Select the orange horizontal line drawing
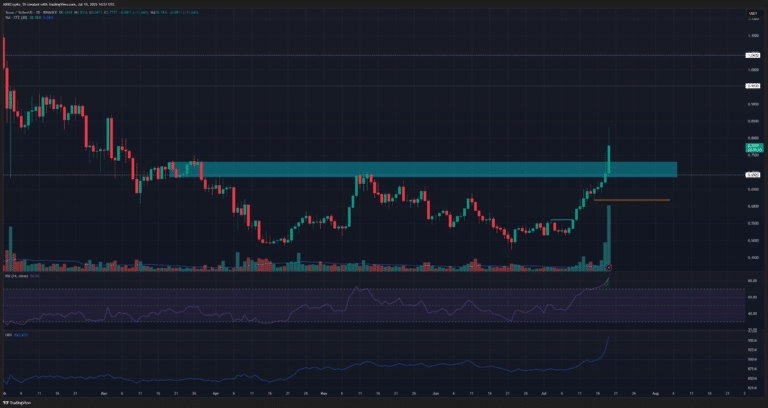 coord(631,200)
